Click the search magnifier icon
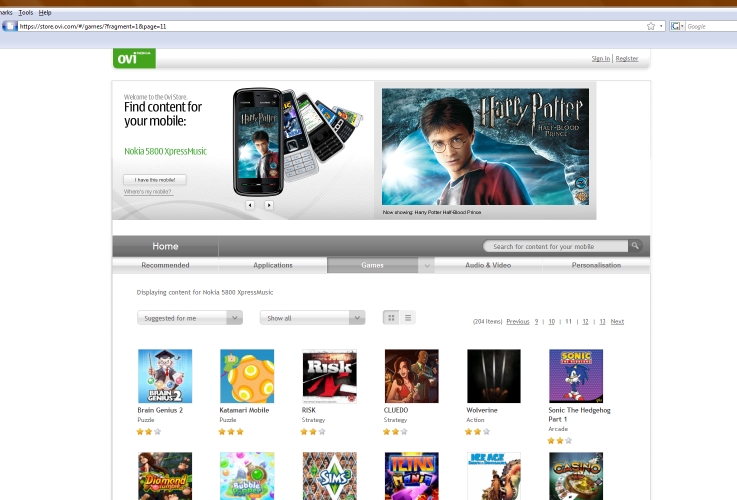 point(635,246)
